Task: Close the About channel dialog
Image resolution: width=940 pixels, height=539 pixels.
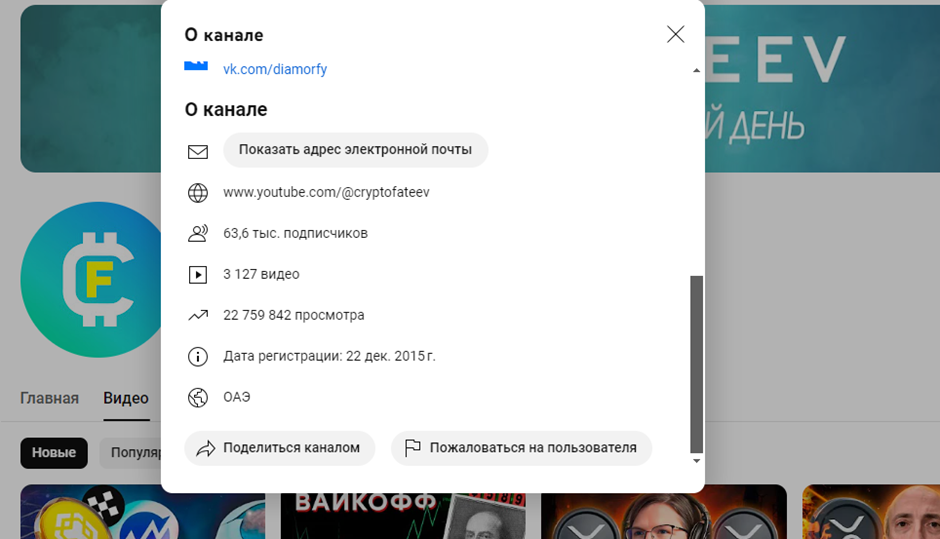Action: pos(676,34)
